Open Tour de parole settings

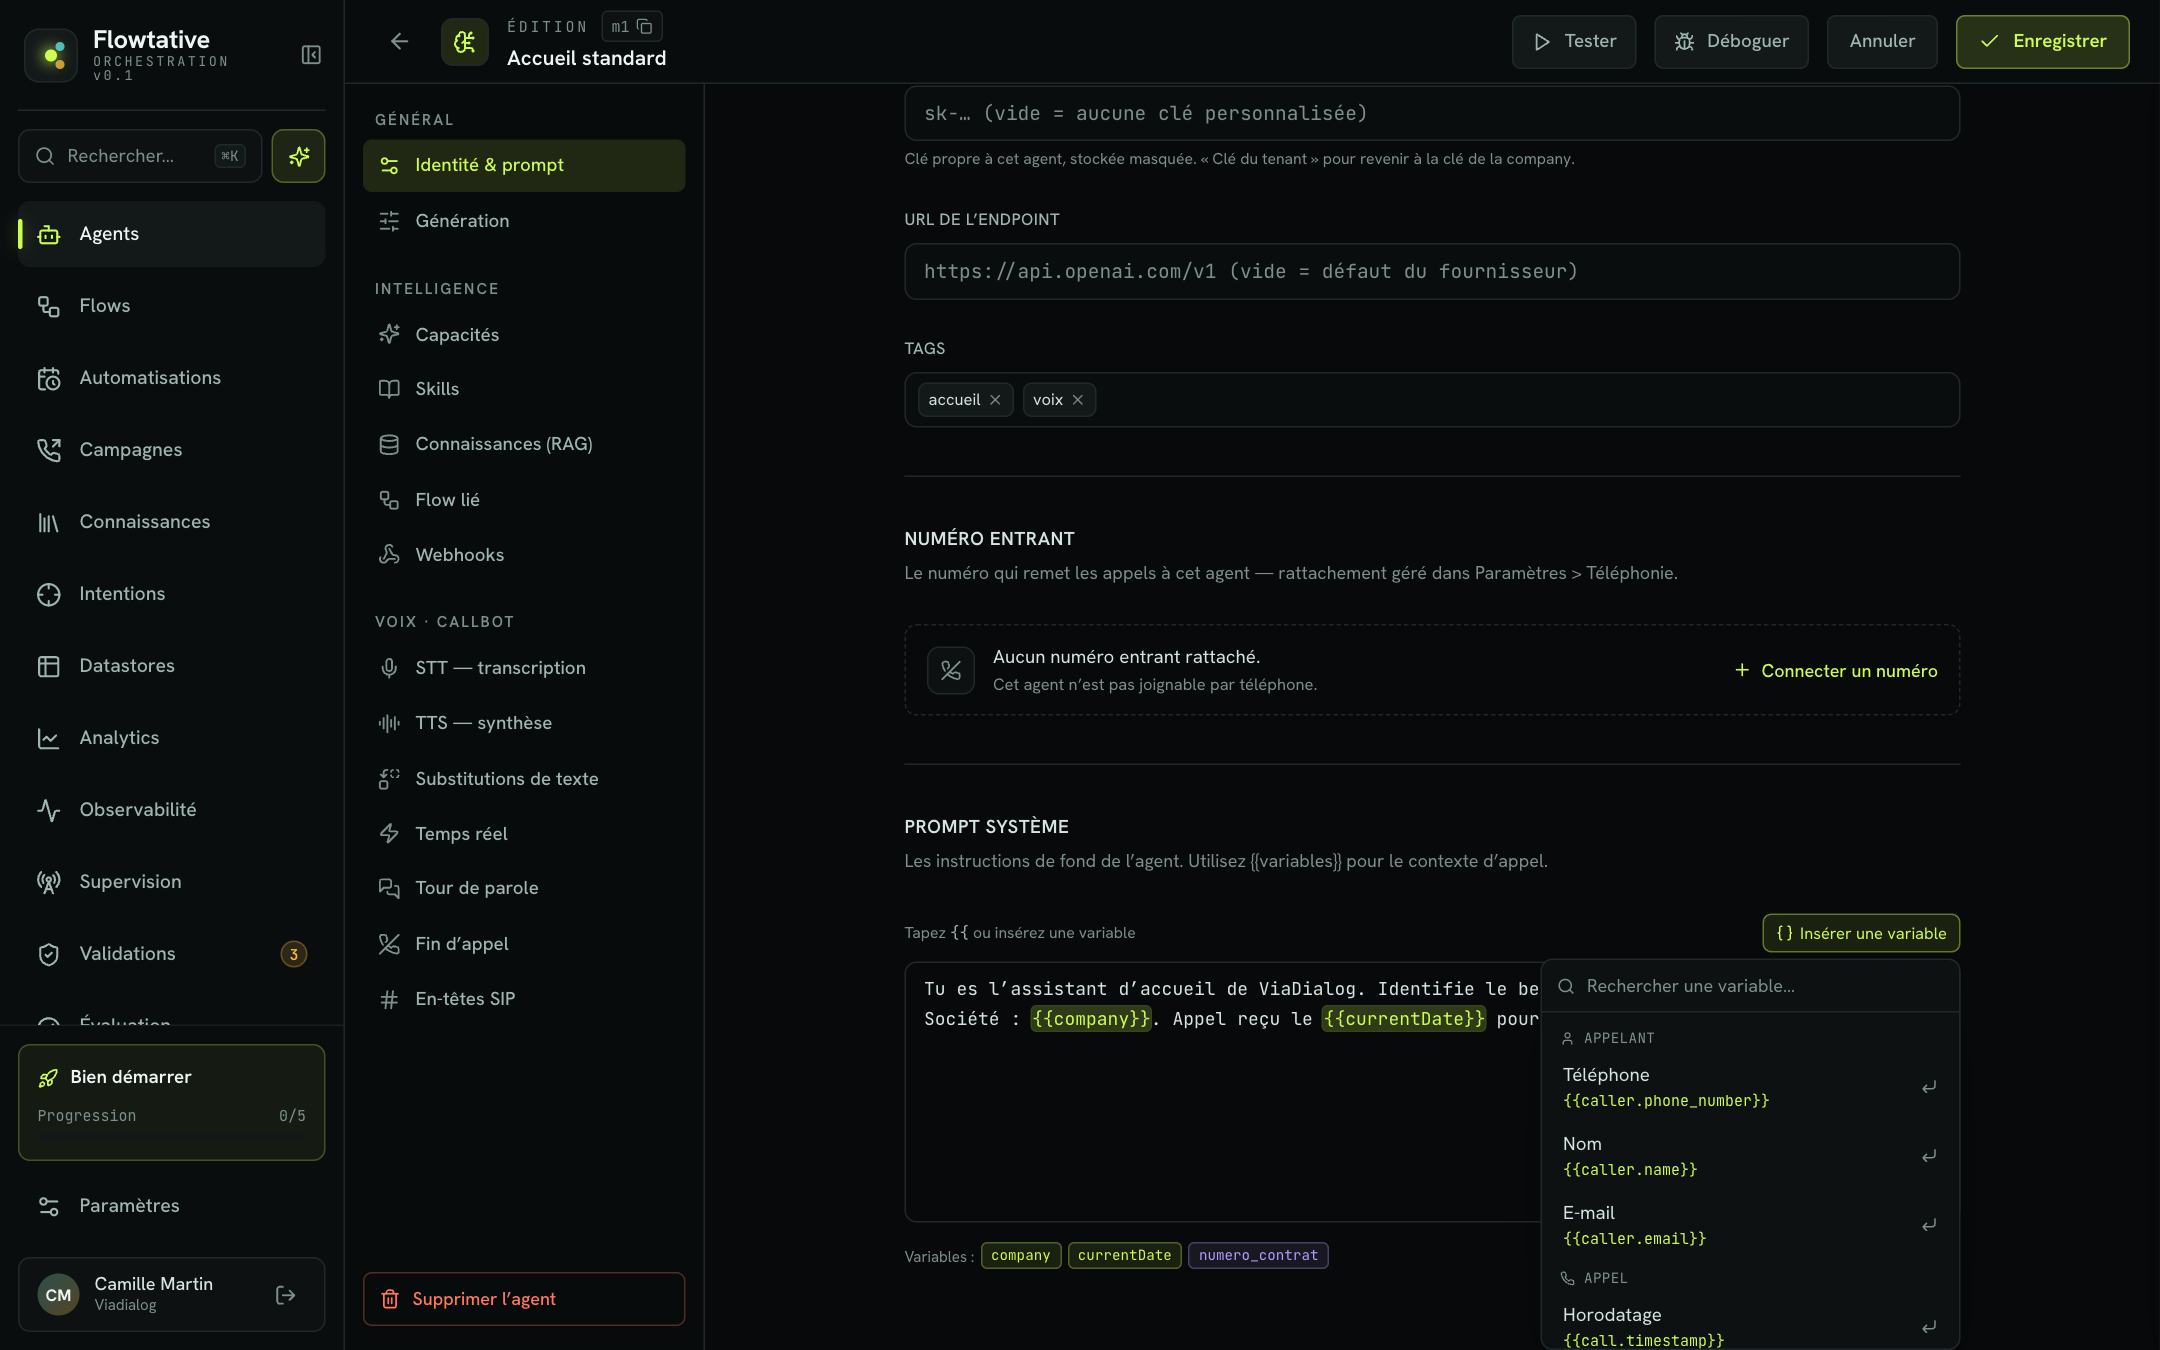click(x=524, y=888)
